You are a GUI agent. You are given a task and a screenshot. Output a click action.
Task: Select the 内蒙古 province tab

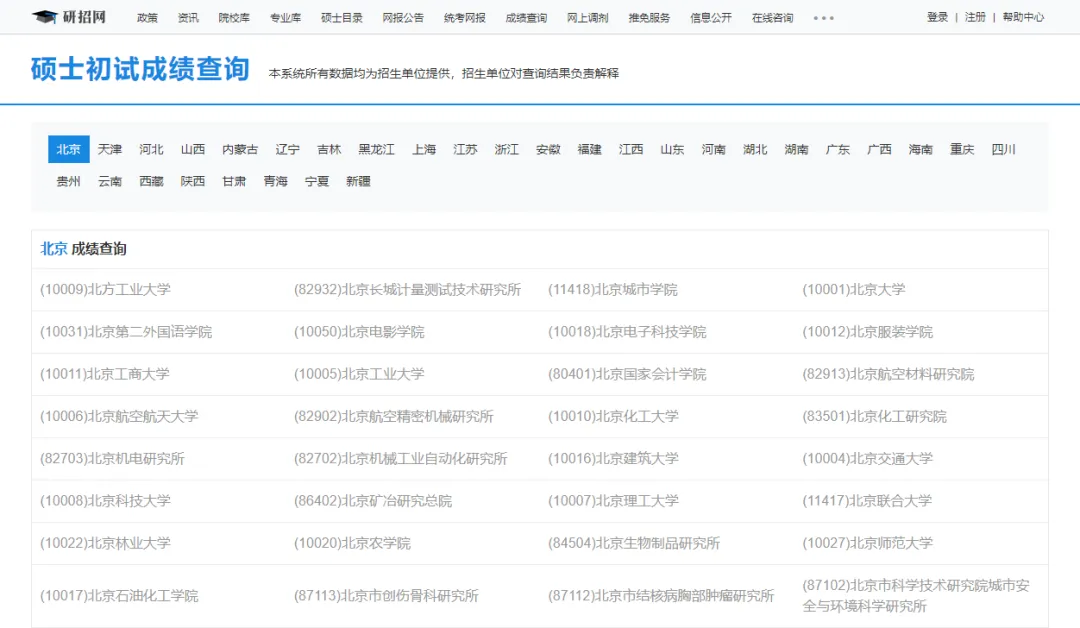(240, 149)
